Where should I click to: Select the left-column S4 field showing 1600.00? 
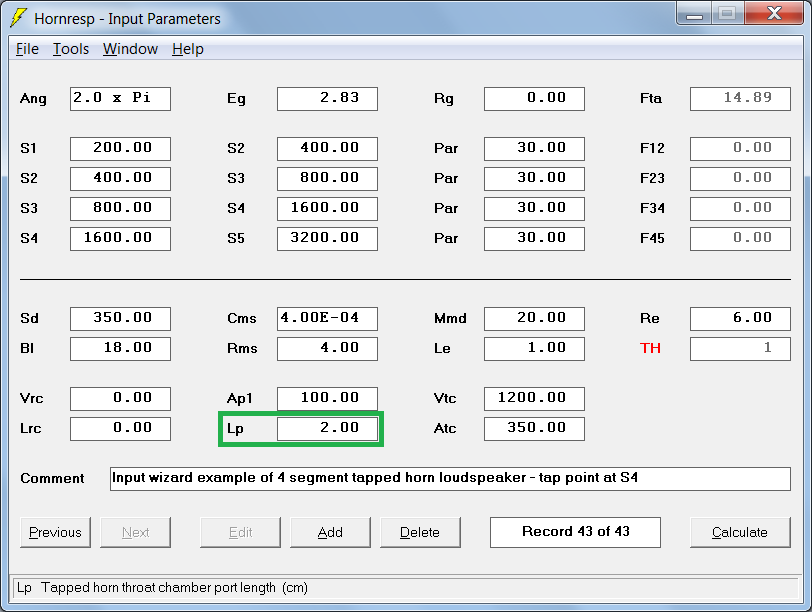(120, 239)
